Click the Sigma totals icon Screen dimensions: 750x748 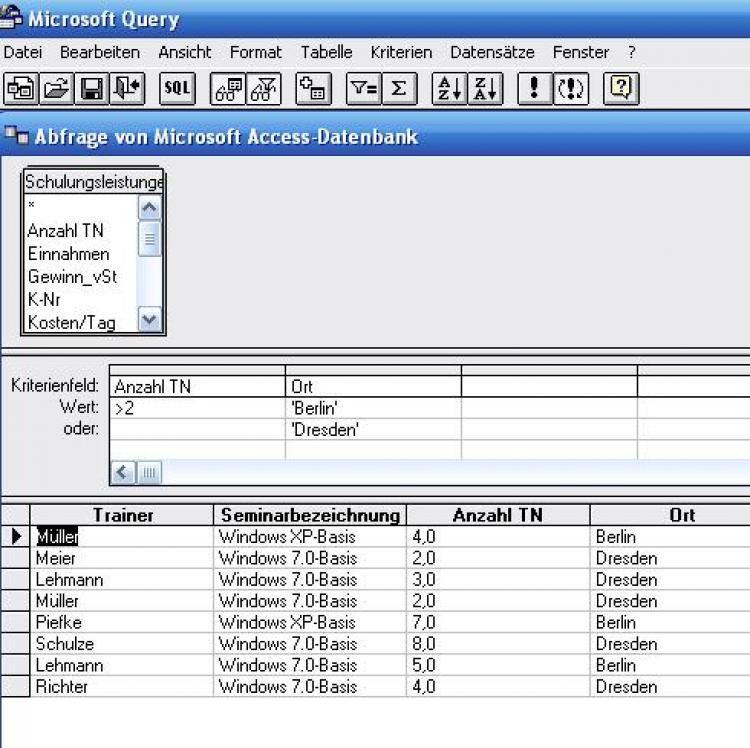398,88
